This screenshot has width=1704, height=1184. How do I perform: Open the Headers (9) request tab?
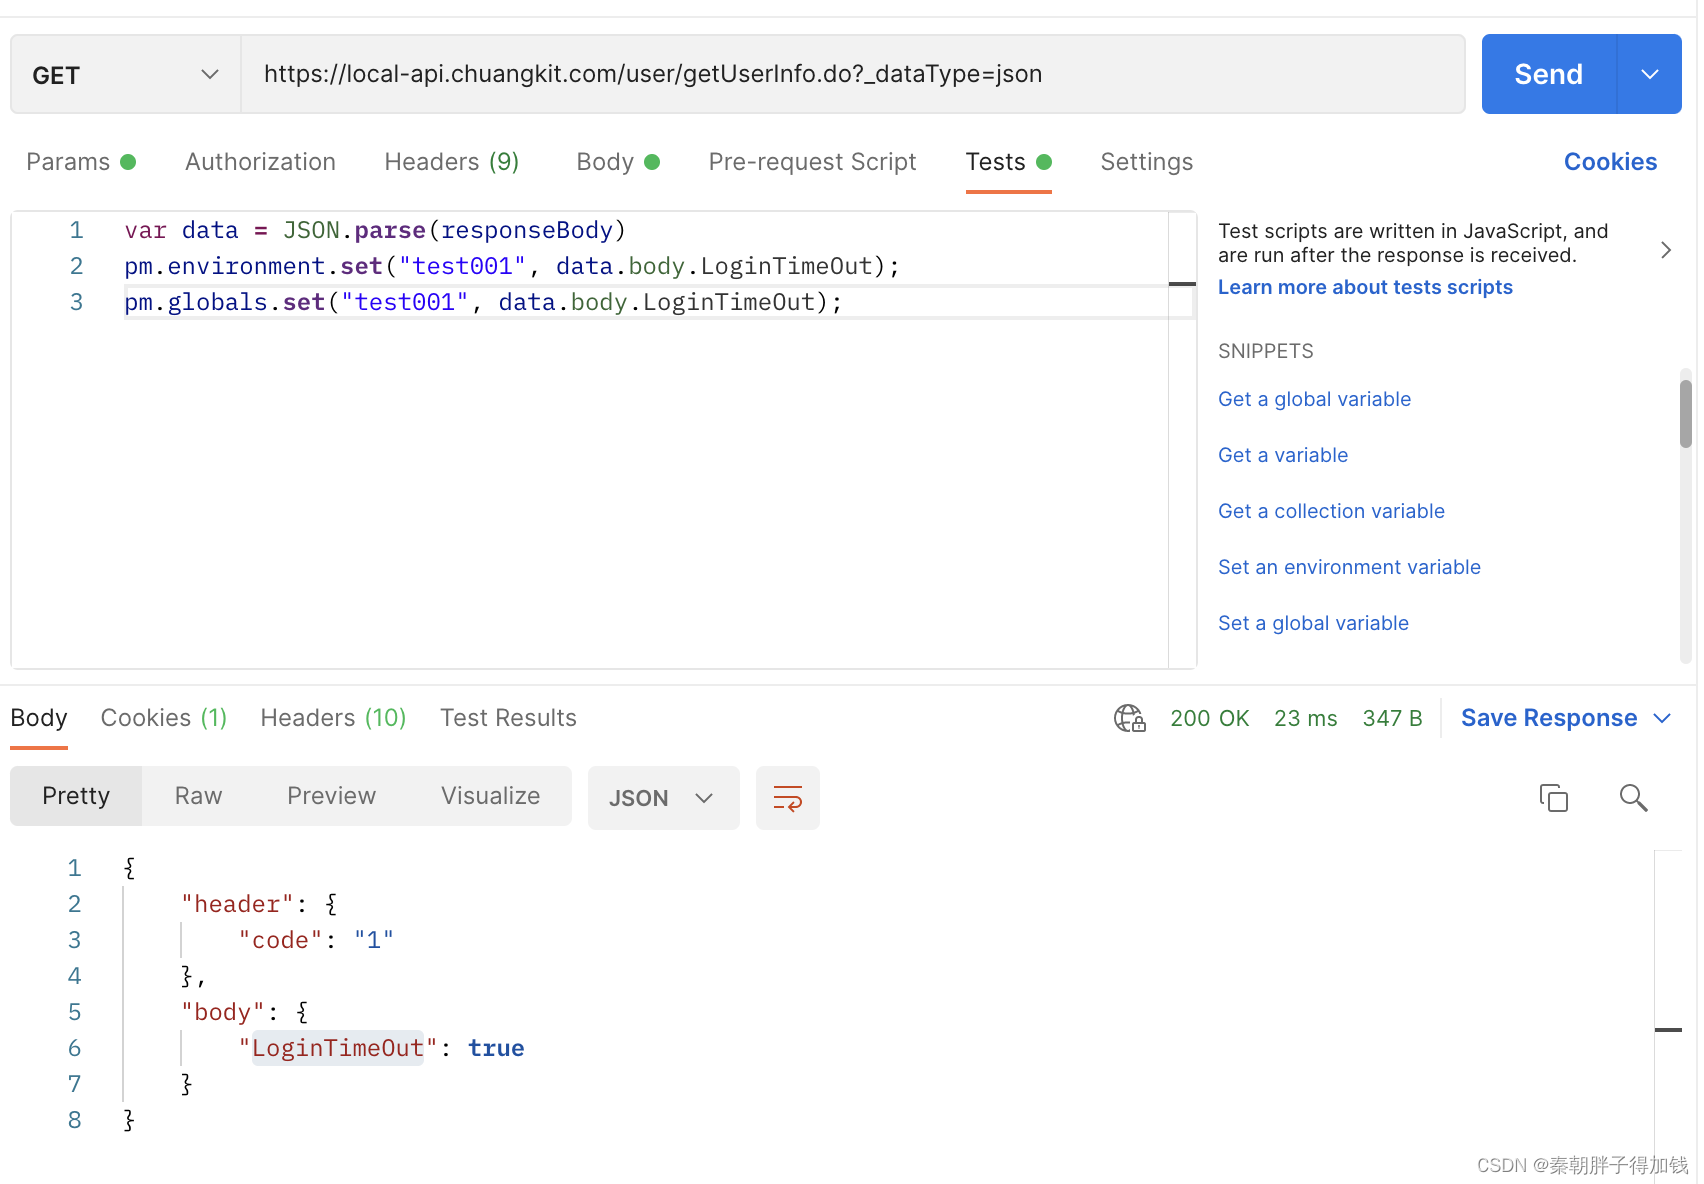pyautogui.click(x=452, y=162)
